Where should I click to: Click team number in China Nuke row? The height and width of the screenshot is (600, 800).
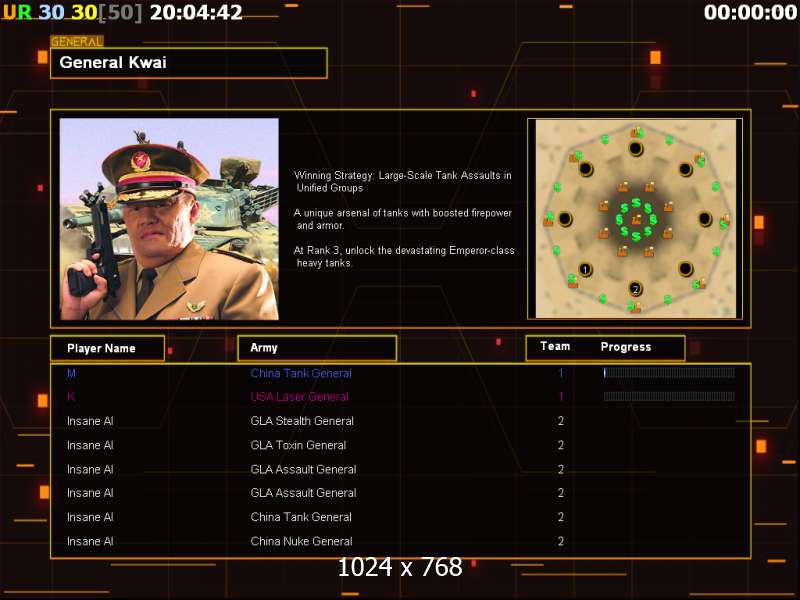561,541
